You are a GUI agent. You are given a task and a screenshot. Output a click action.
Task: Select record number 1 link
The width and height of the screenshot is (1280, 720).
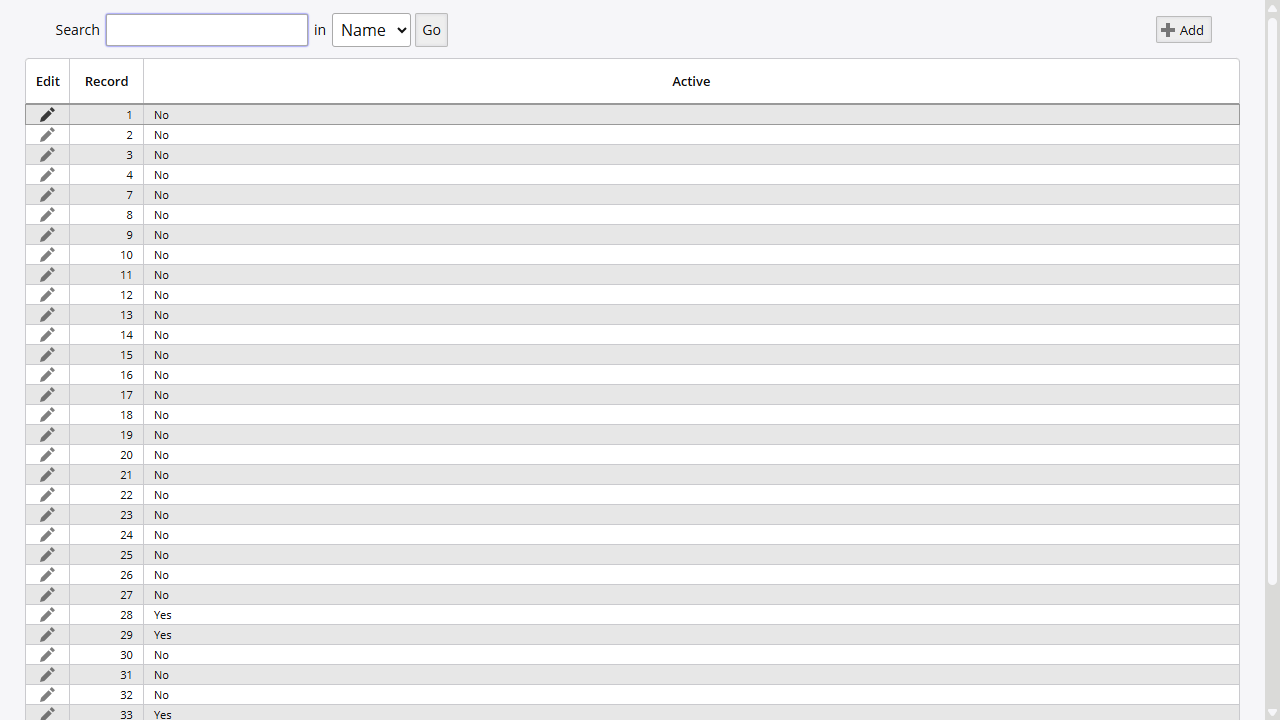(x=129, y=115)
